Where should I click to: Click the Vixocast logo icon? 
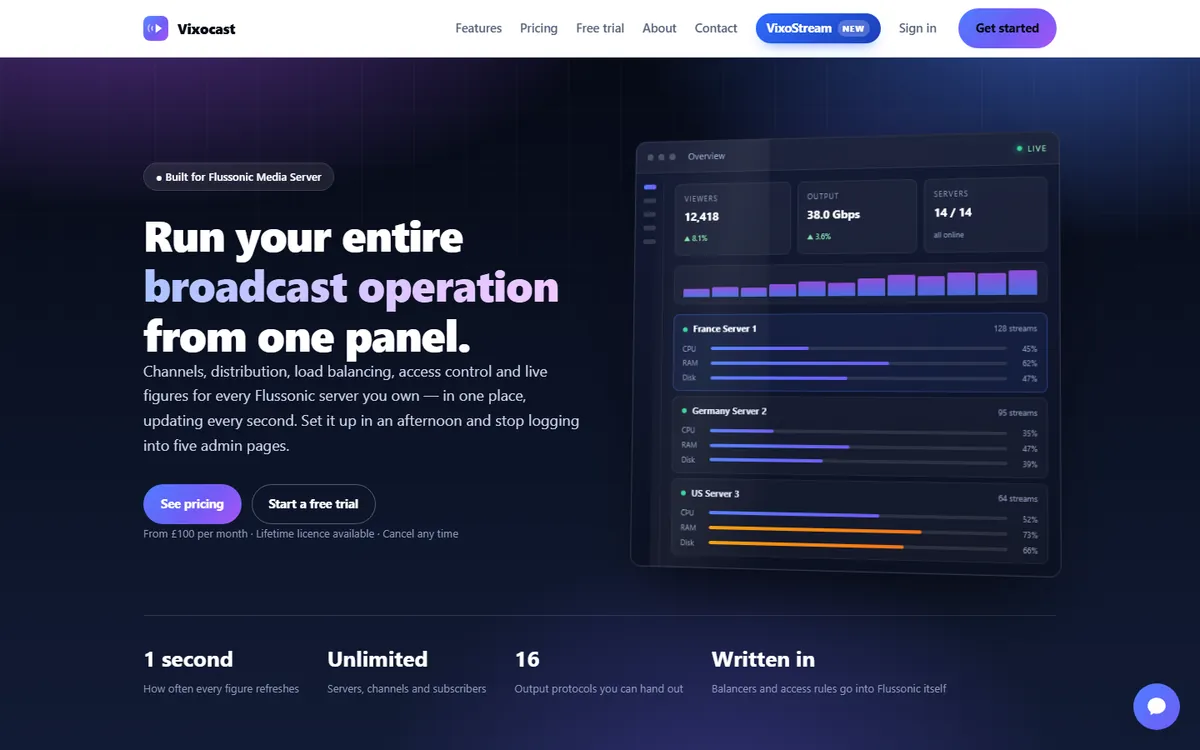[x=156, y=28]
